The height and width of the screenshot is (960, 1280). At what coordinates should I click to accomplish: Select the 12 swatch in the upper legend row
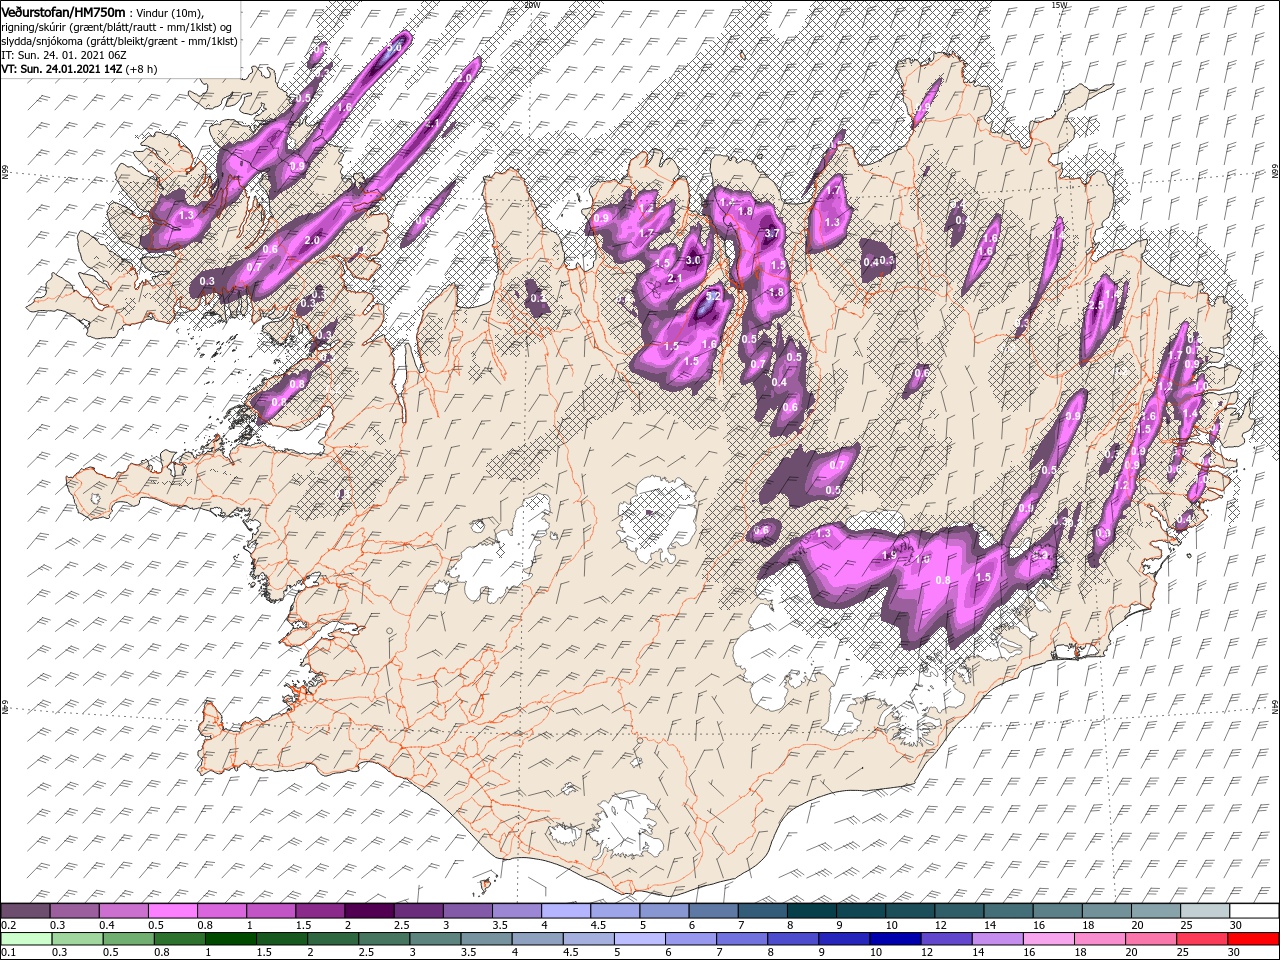(958, 911)
